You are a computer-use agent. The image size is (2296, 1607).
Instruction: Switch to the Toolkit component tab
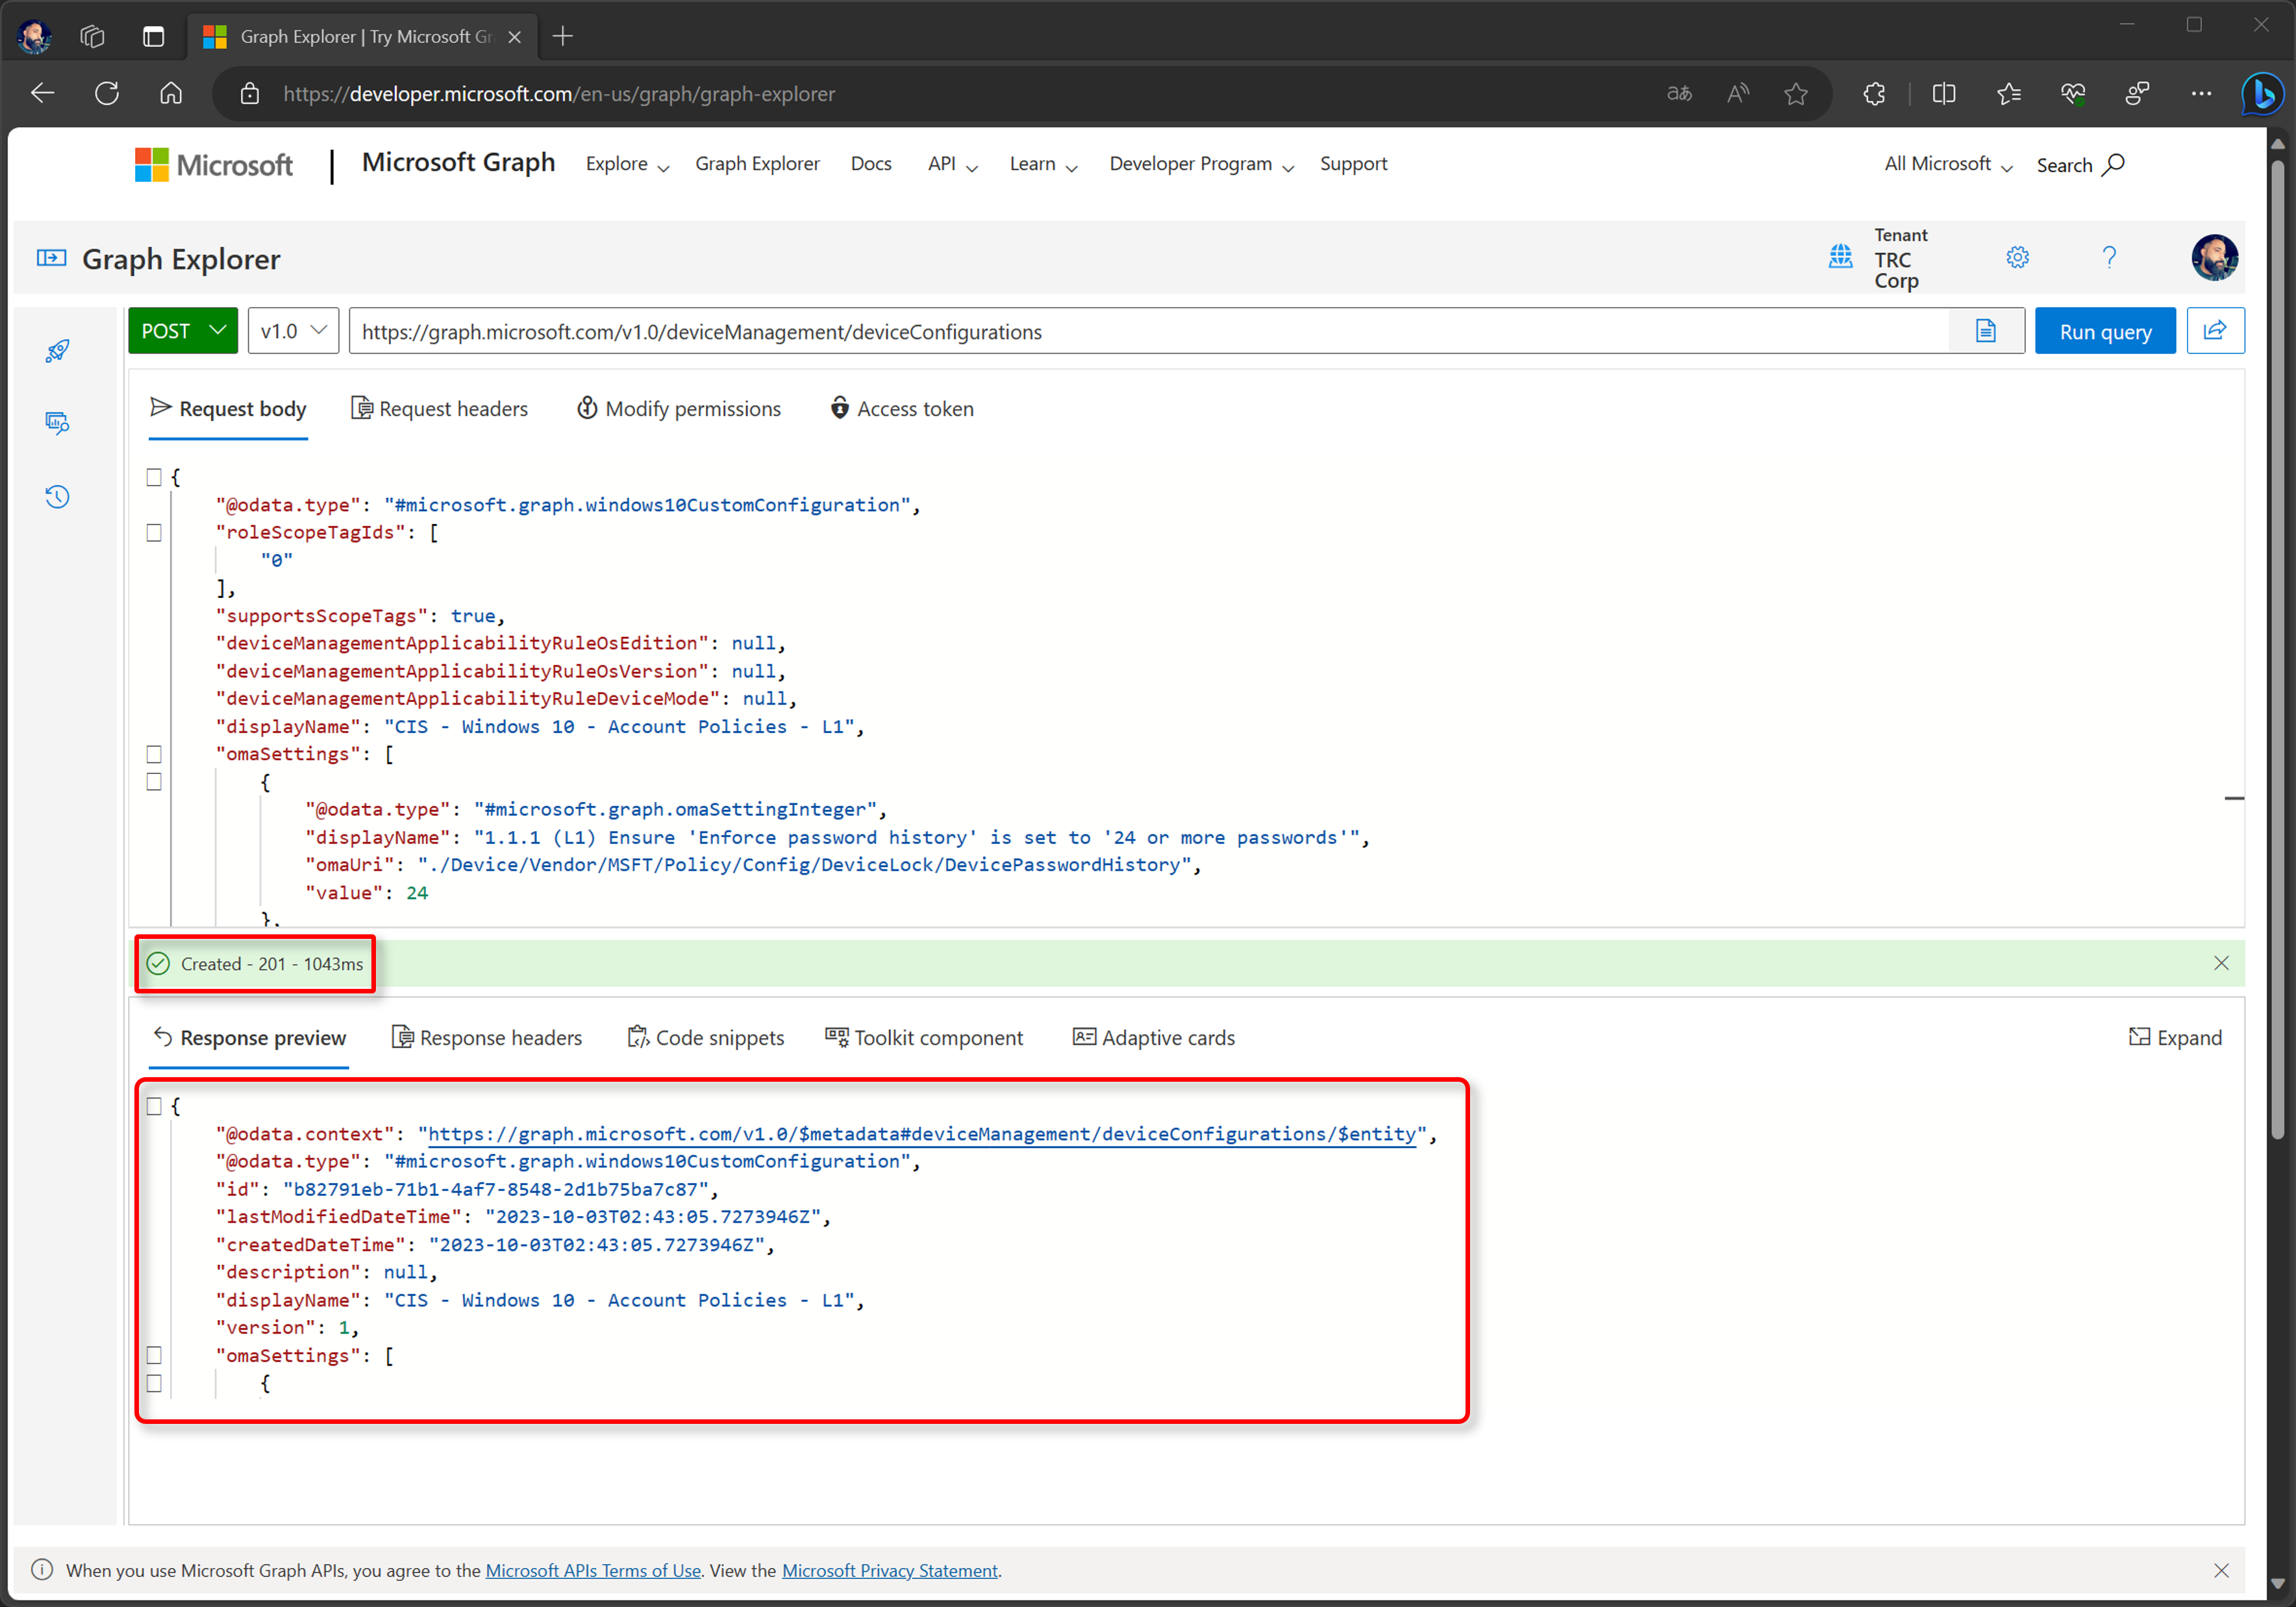(x=924, y=1038)
